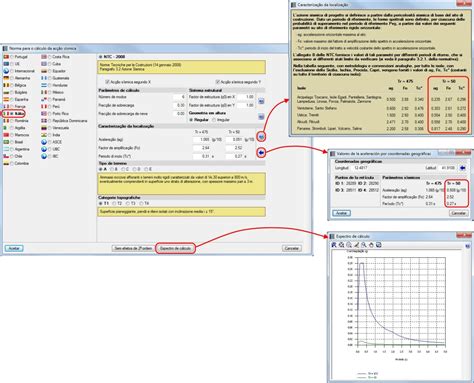474x383 pixels.
Task: Click Aceitar in the coordinates dialog
Action: (x=341, y=213)
